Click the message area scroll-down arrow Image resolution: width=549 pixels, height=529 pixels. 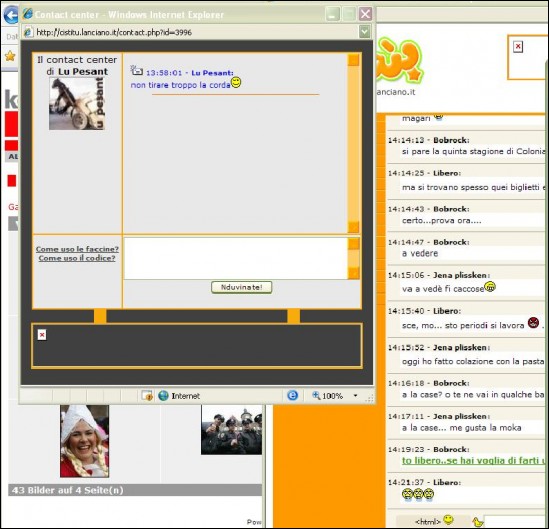pos(353,227)
